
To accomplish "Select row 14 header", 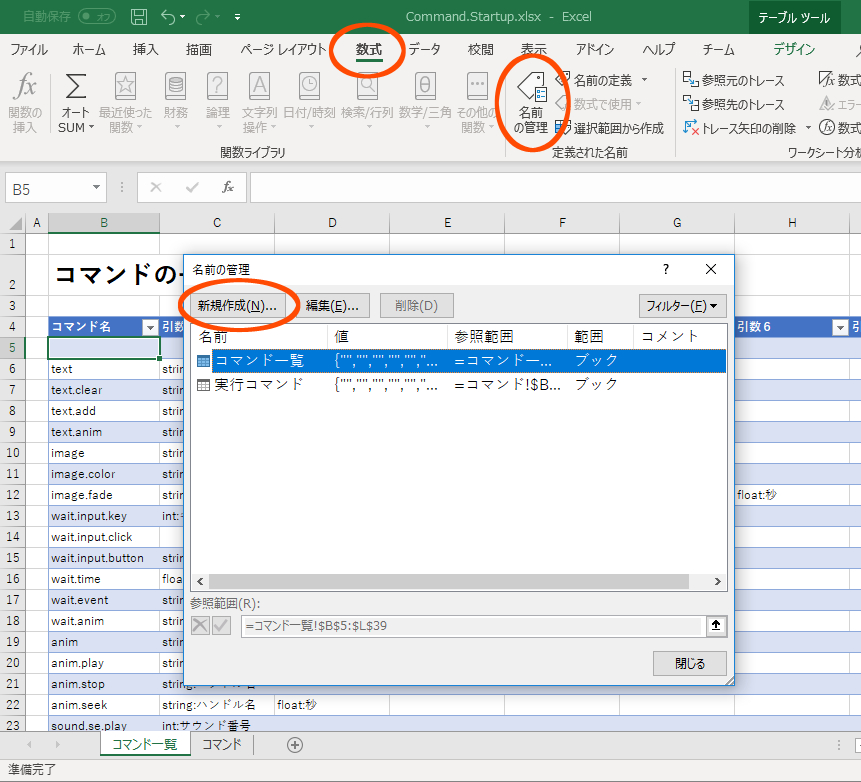I will tap(13, 537).
